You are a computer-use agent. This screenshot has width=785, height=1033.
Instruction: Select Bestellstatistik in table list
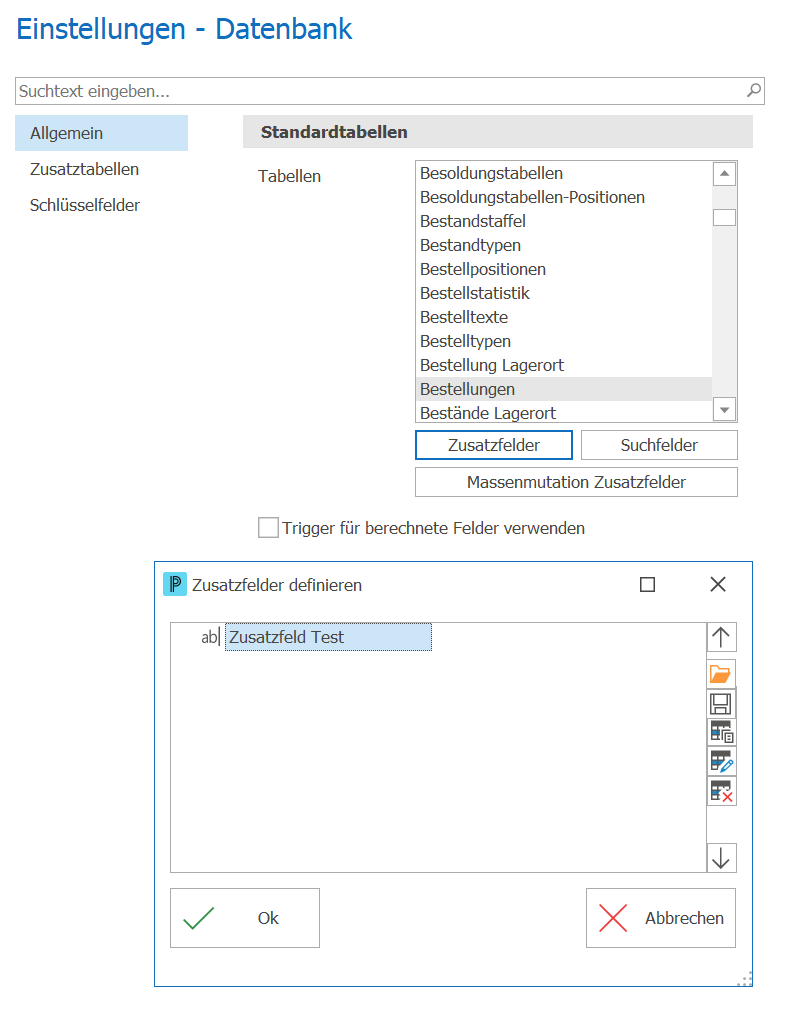tap(564, 293)
